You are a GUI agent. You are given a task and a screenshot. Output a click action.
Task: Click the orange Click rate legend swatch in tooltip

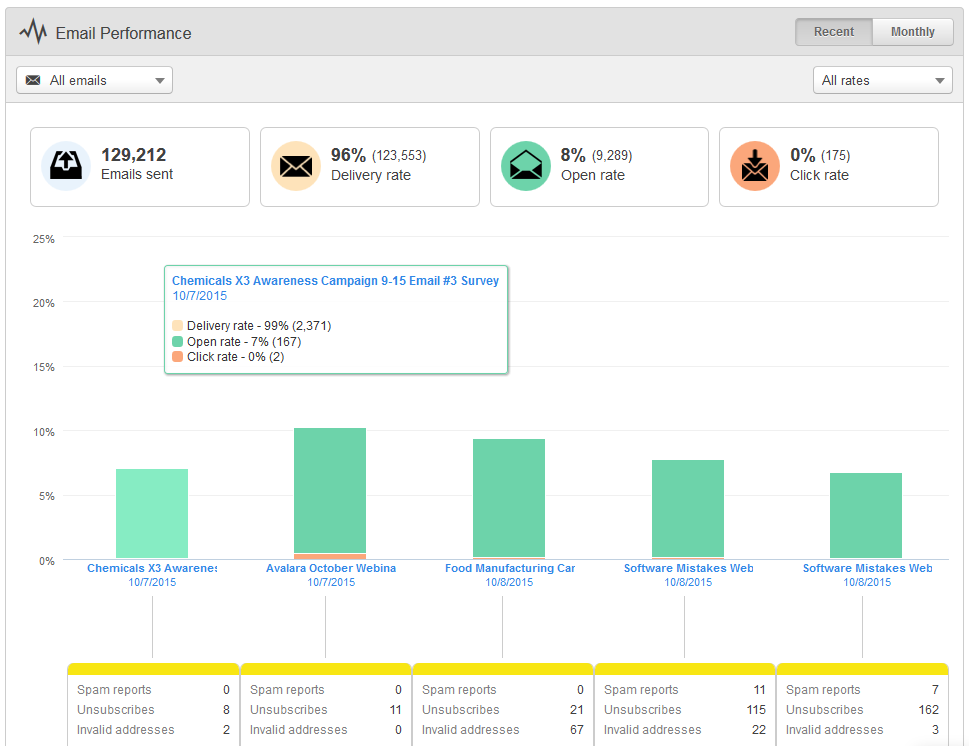click(176, 356)
